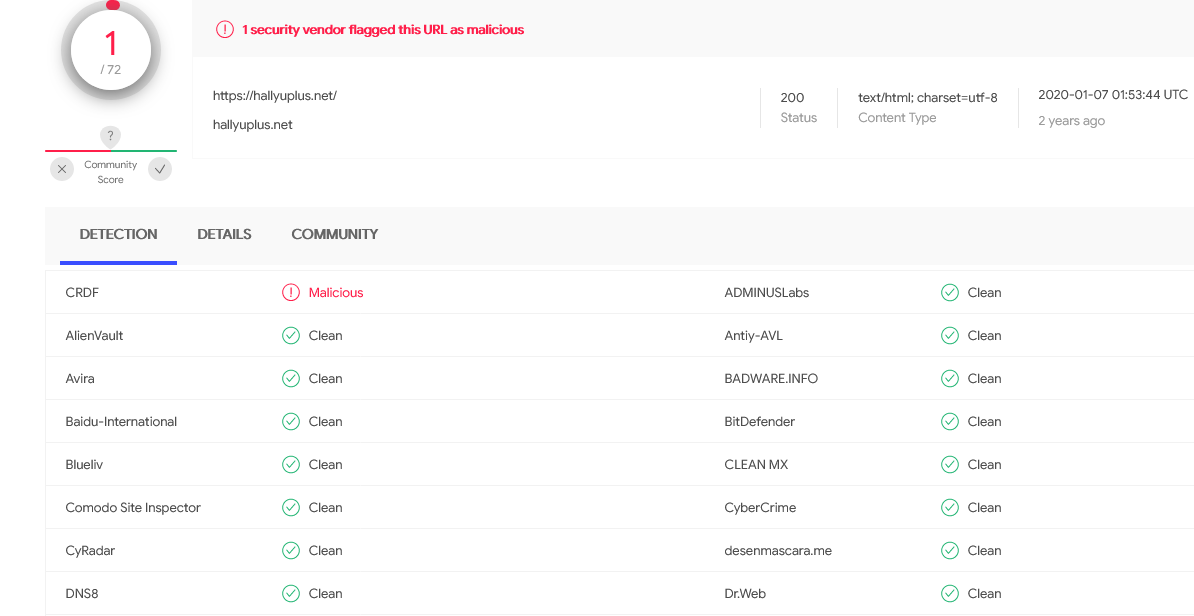
Task: Open the DETECTION tab
Action: [118, 235]
